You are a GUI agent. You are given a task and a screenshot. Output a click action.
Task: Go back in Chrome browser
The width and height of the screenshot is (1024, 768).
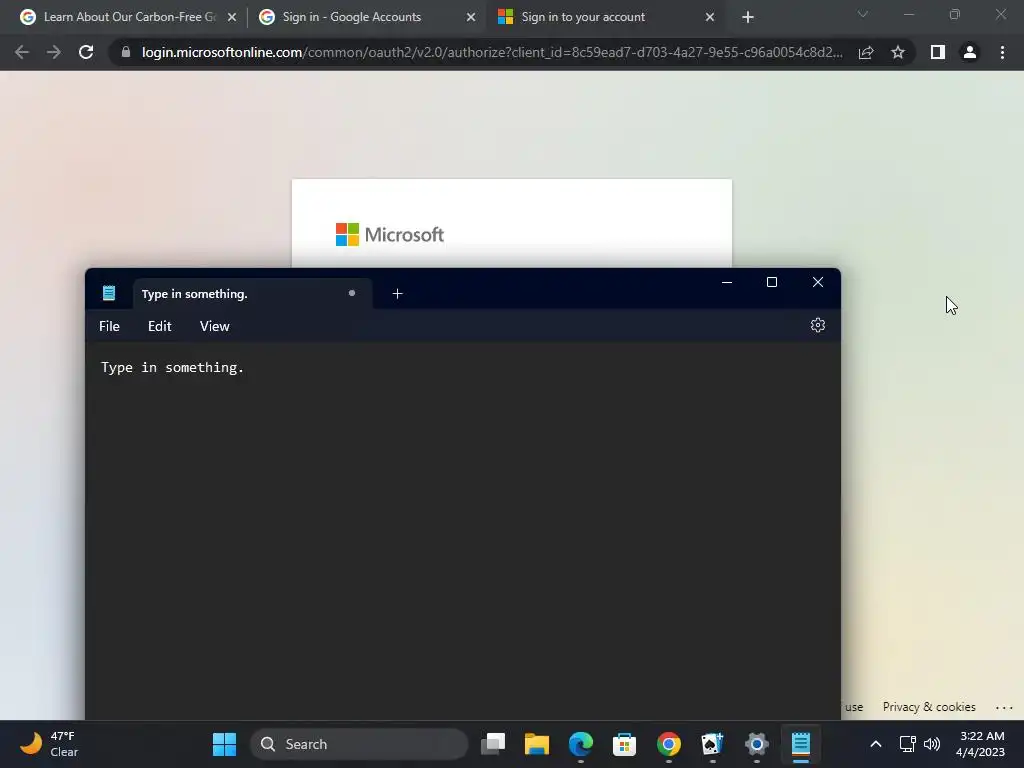coord(22,52)
